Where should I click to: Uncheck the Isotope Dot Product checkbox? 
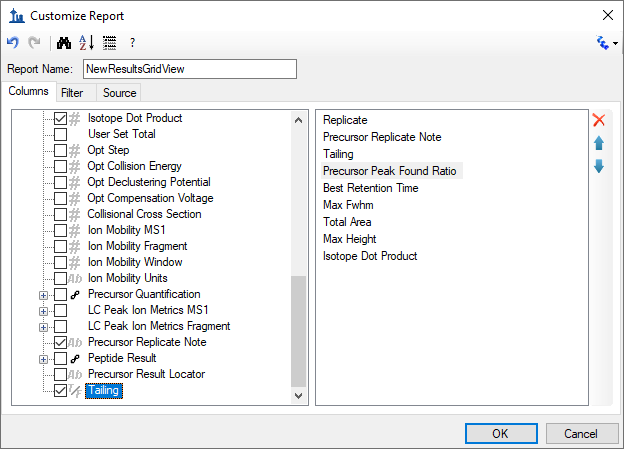(60, 118)
